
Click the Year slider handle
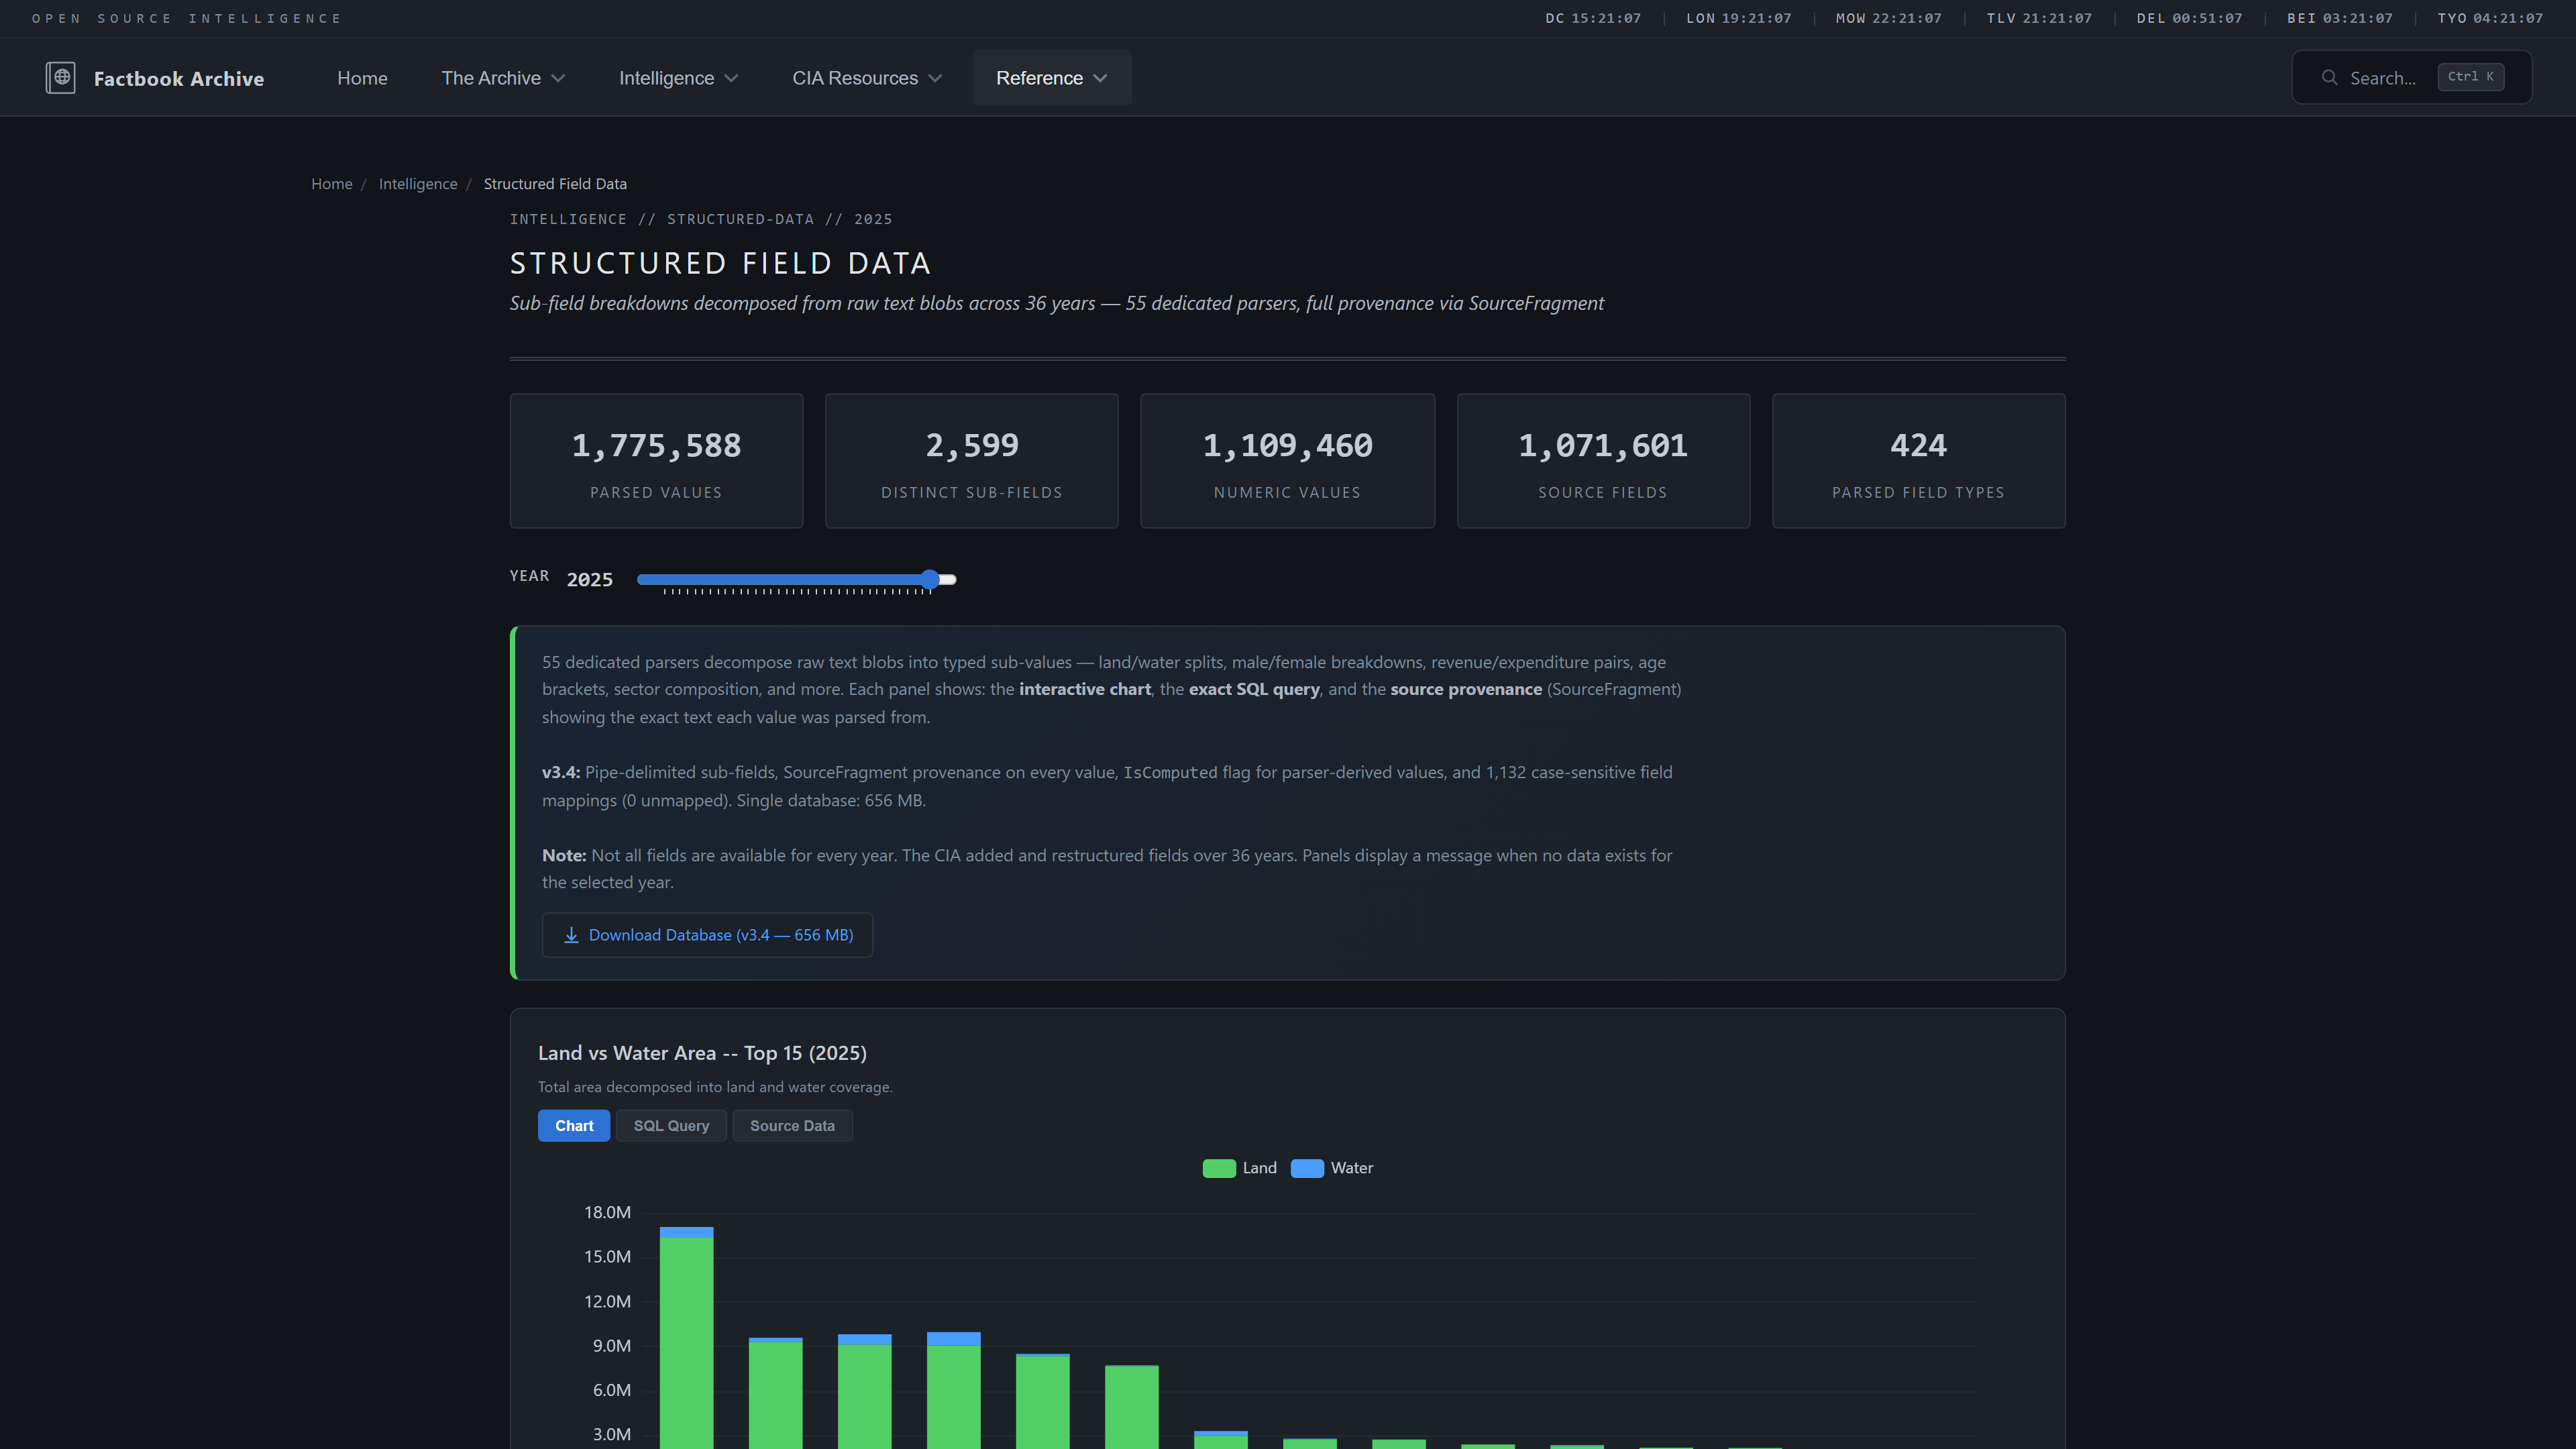tap(931, 579)
